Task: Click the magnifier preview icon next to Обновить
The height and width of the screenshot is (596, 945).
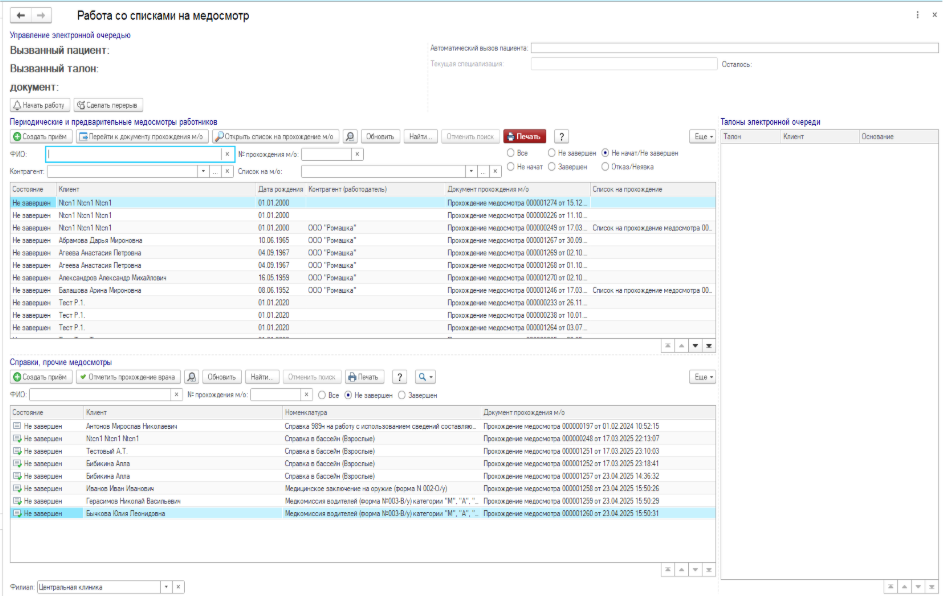Action: pyautogui.click(x=350, y=137)
